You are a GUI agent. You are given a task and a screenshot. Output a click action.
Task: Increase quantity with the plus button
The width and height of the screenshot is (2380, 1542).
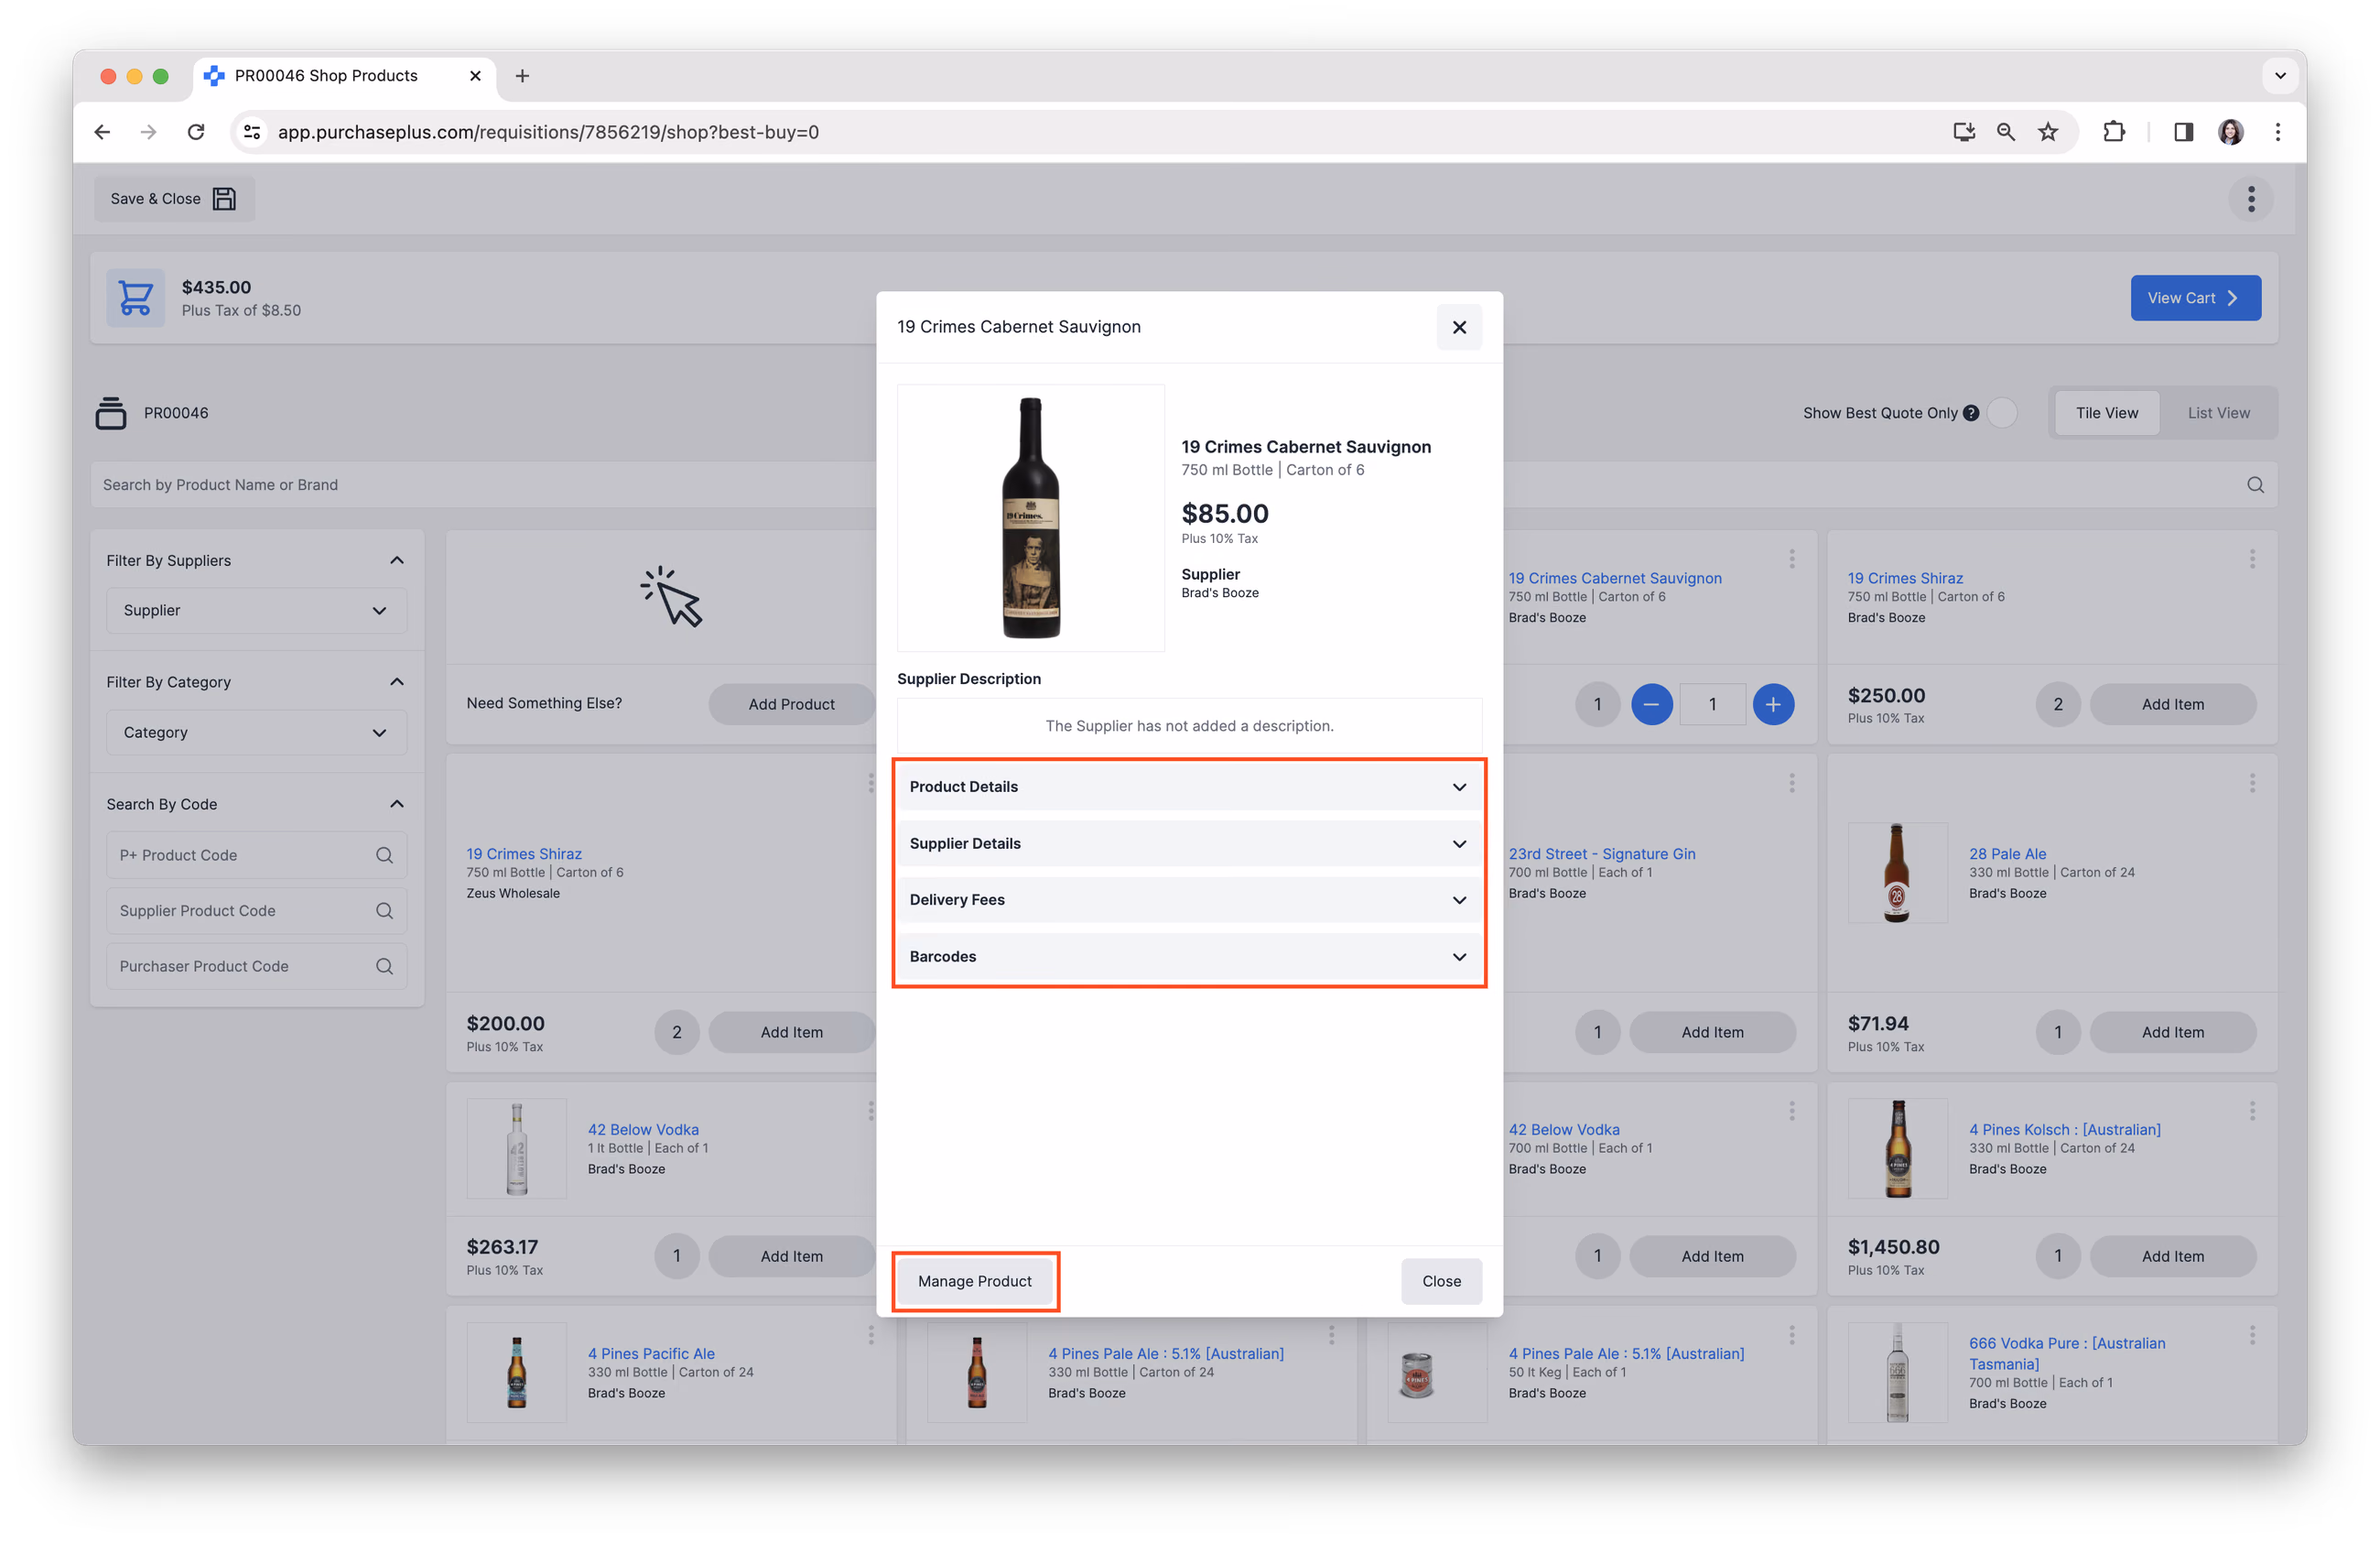pos(1773,704)
